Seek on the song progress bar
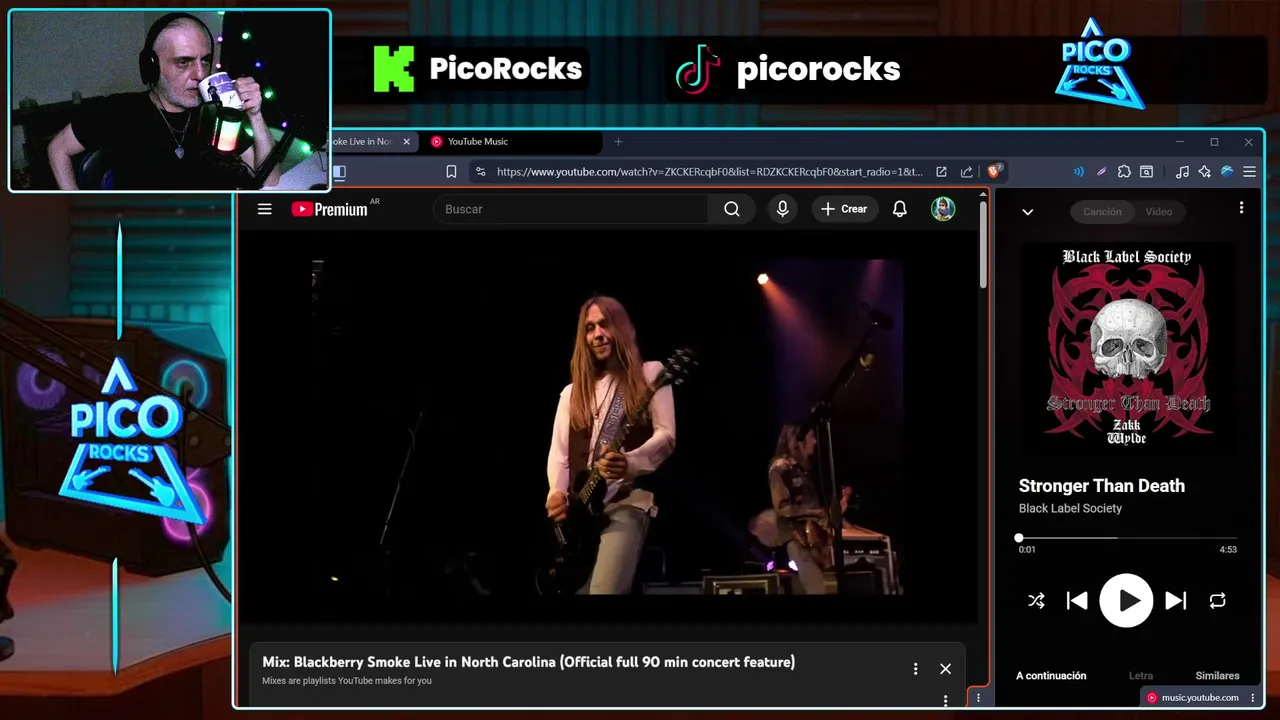This screenshot has width=1280, height=720. tap(1128, 538)
